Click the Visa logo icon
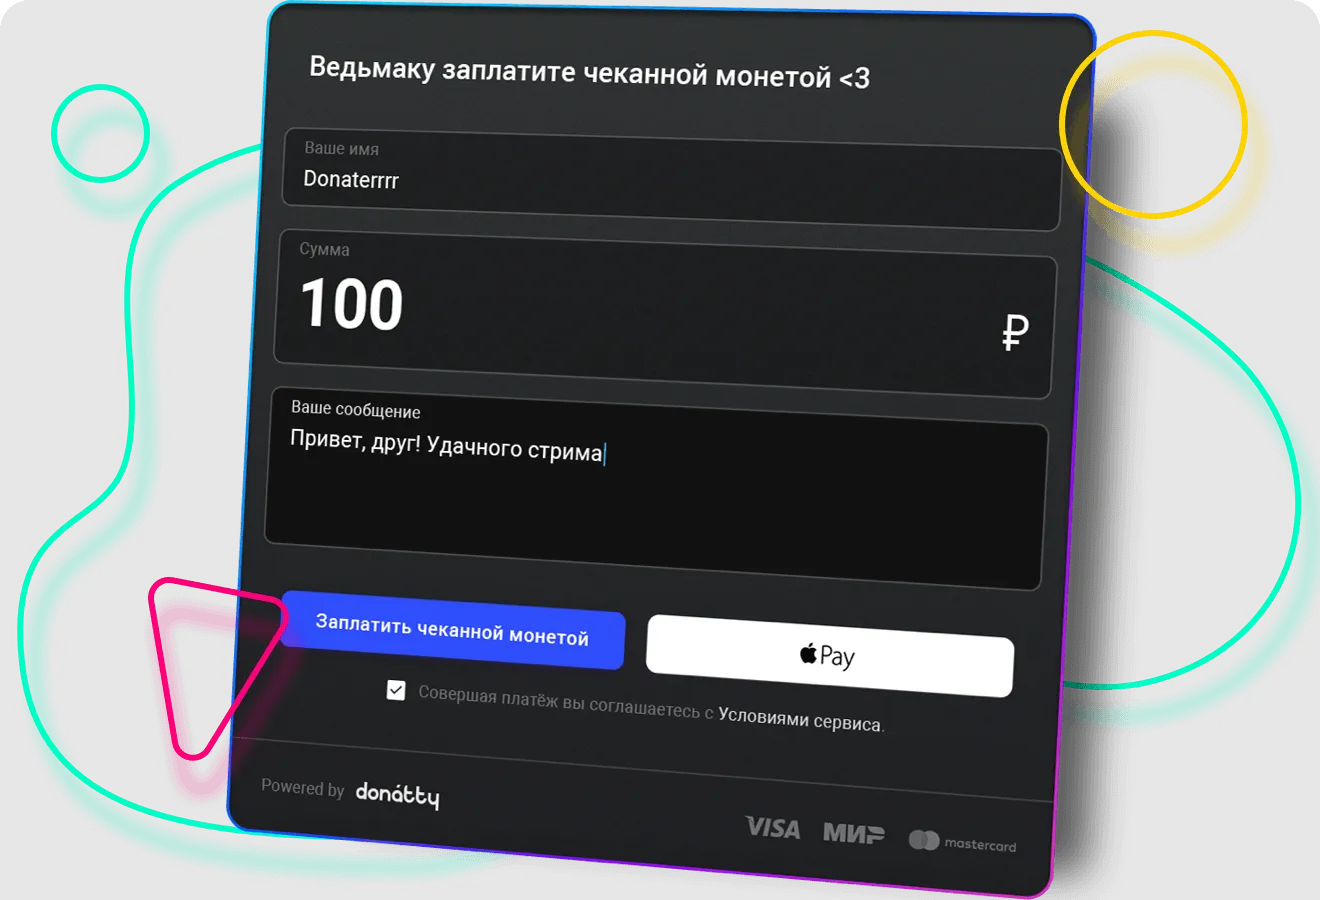Screen dimensions: 1320x900 coord(773,828)
